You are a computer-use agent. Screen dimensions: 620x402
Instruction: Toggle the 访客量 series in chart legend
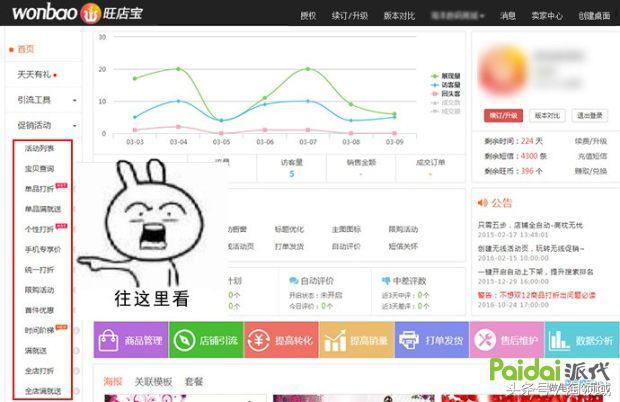point(446,85)
